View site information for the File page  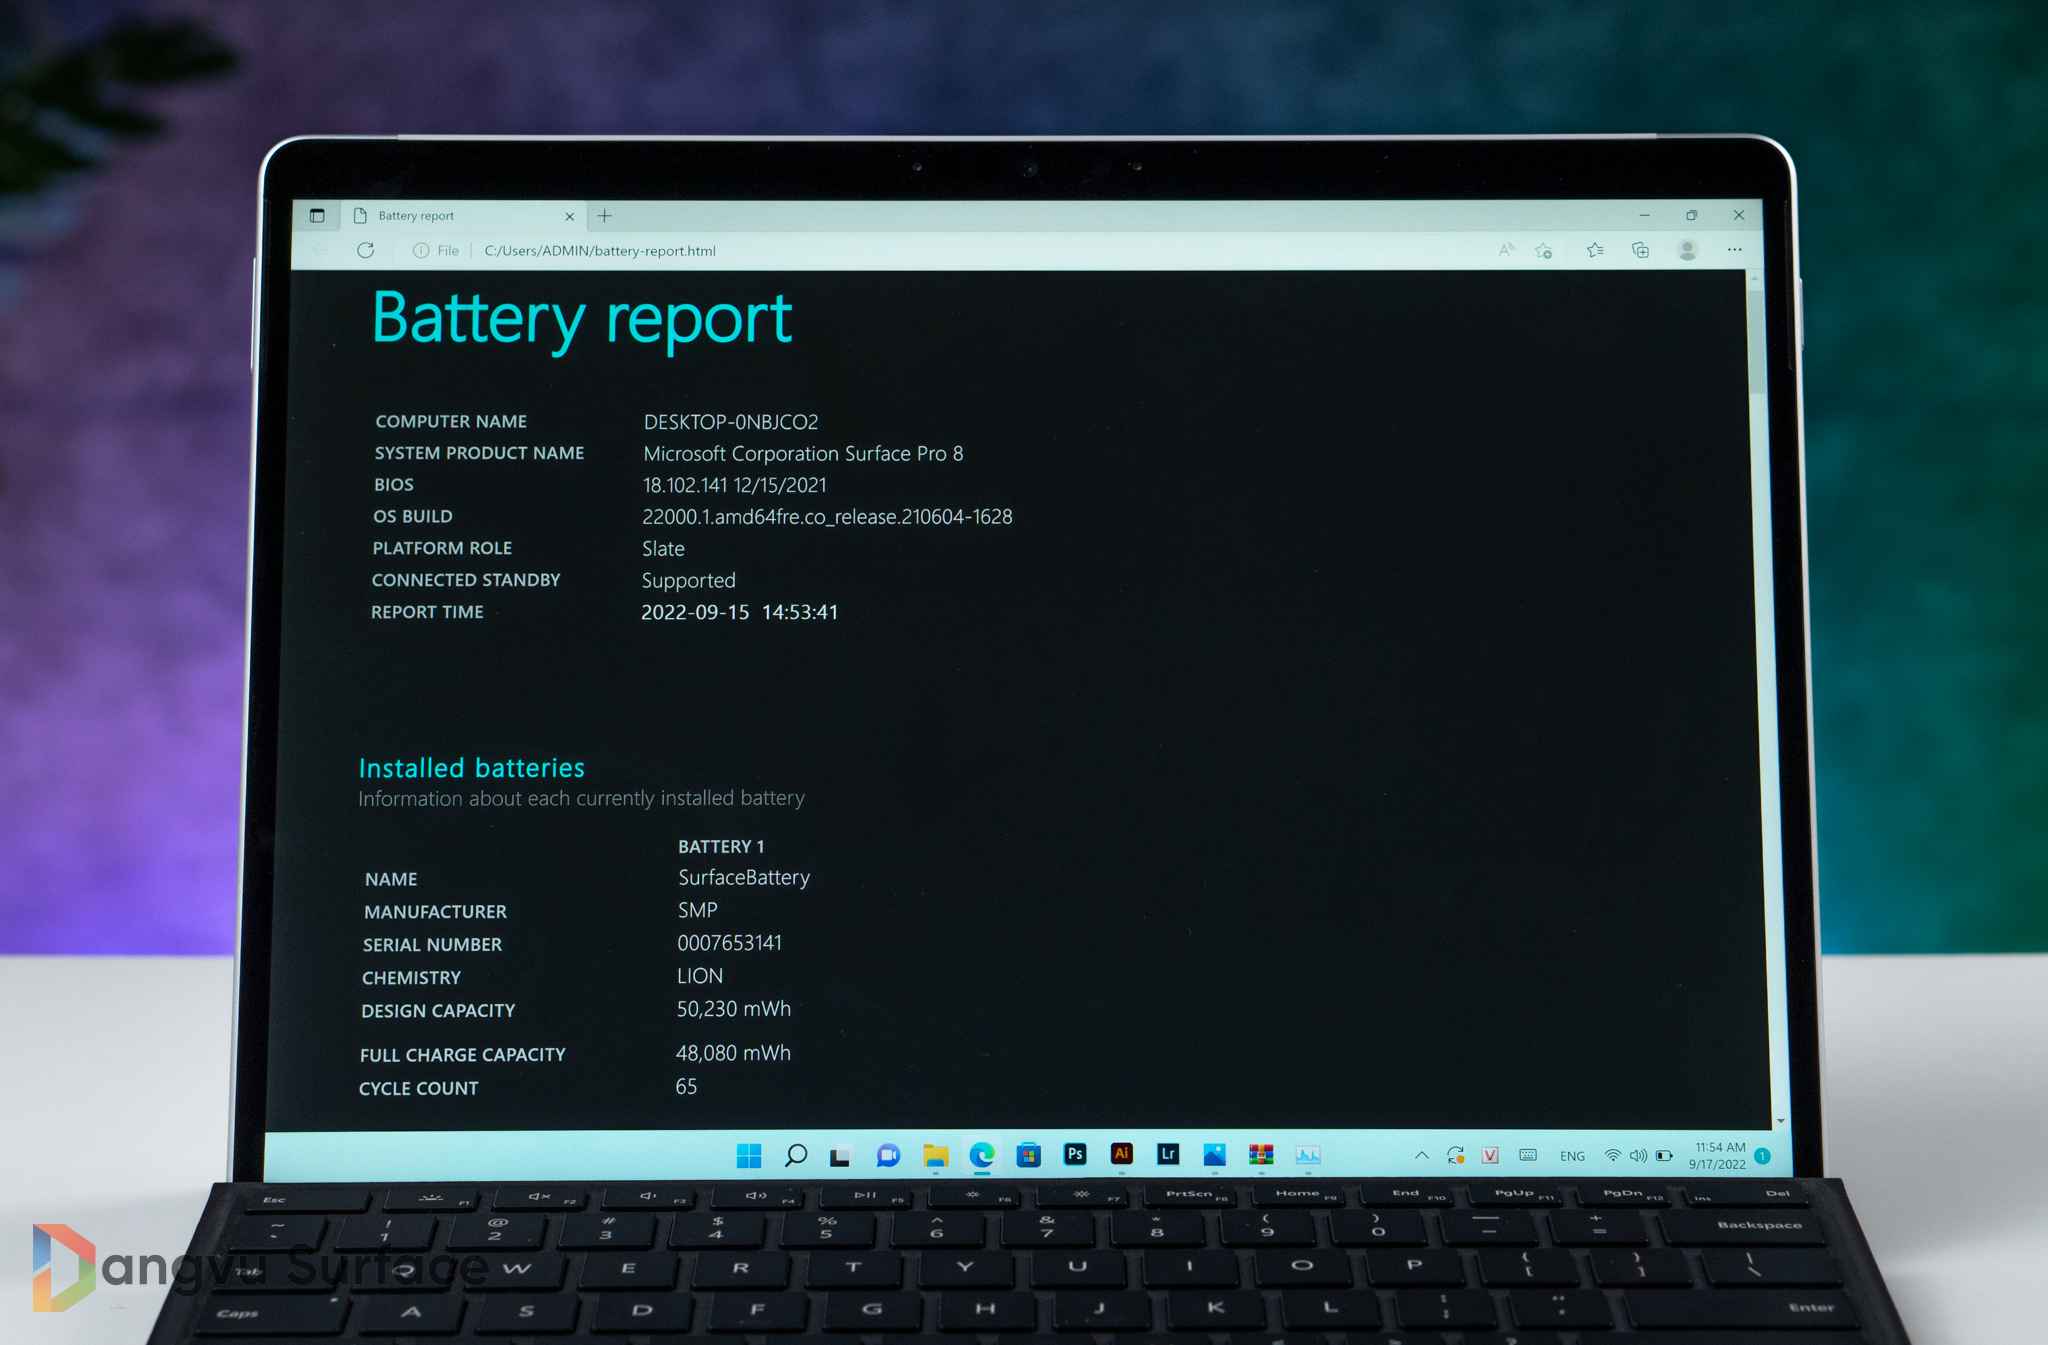point(436,251)
